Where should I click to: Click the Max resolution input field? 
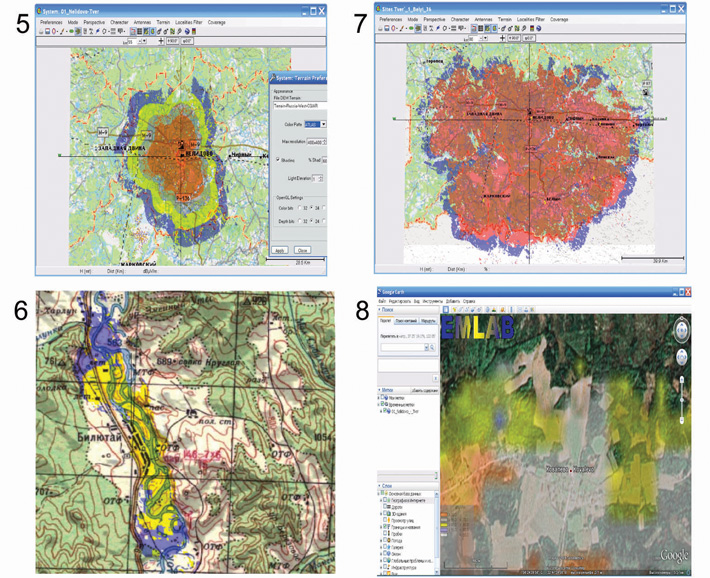[x=316, y=142]
